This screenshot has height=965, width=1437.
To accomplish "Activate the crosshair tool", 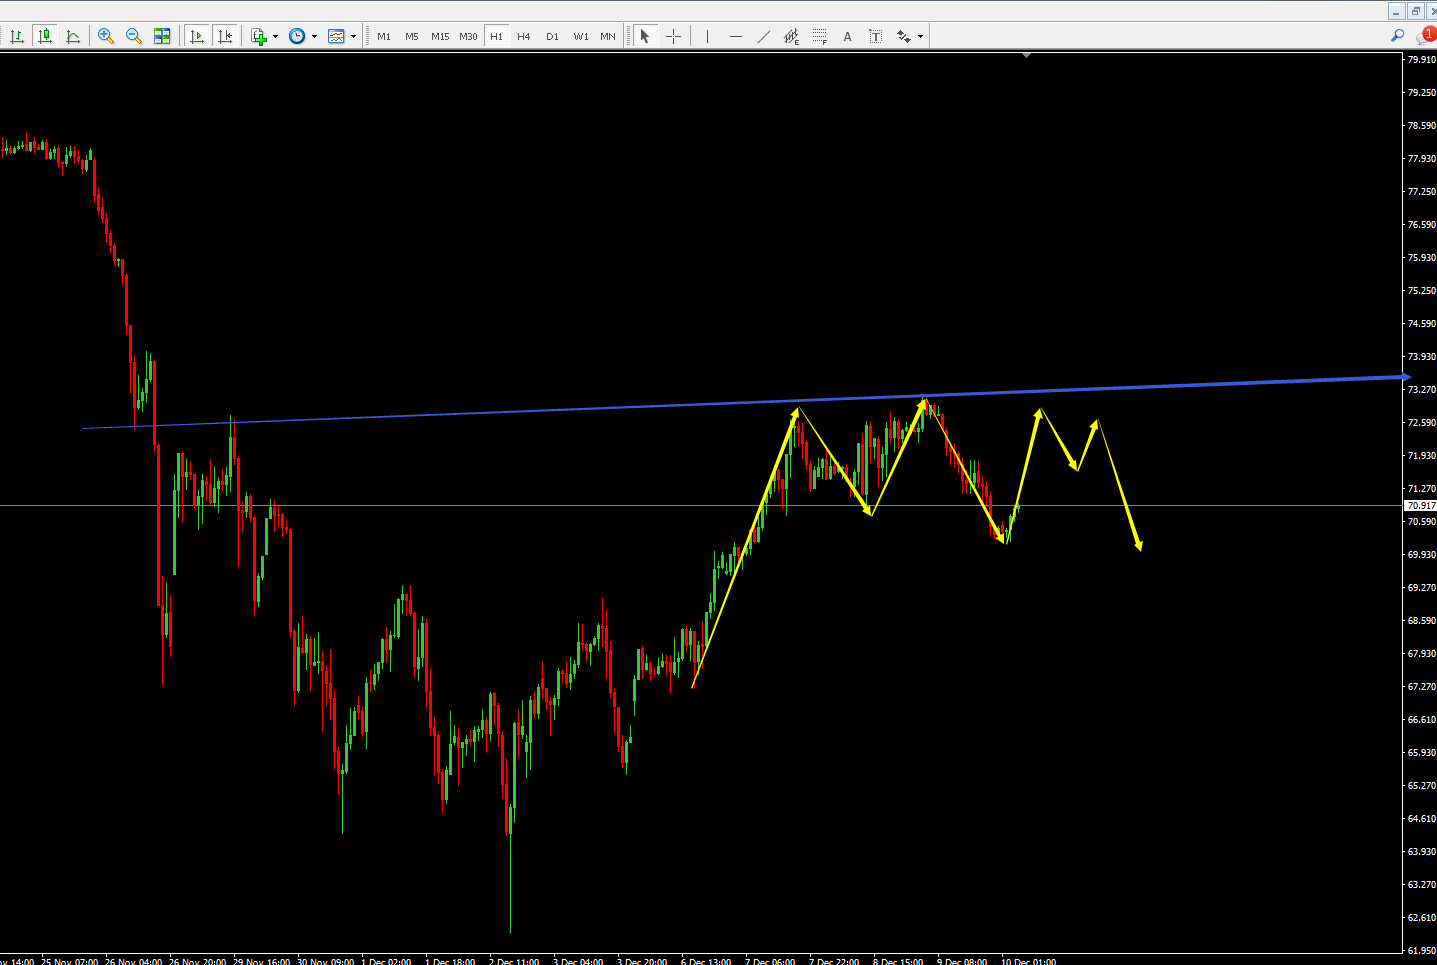I will coord(673,36).
